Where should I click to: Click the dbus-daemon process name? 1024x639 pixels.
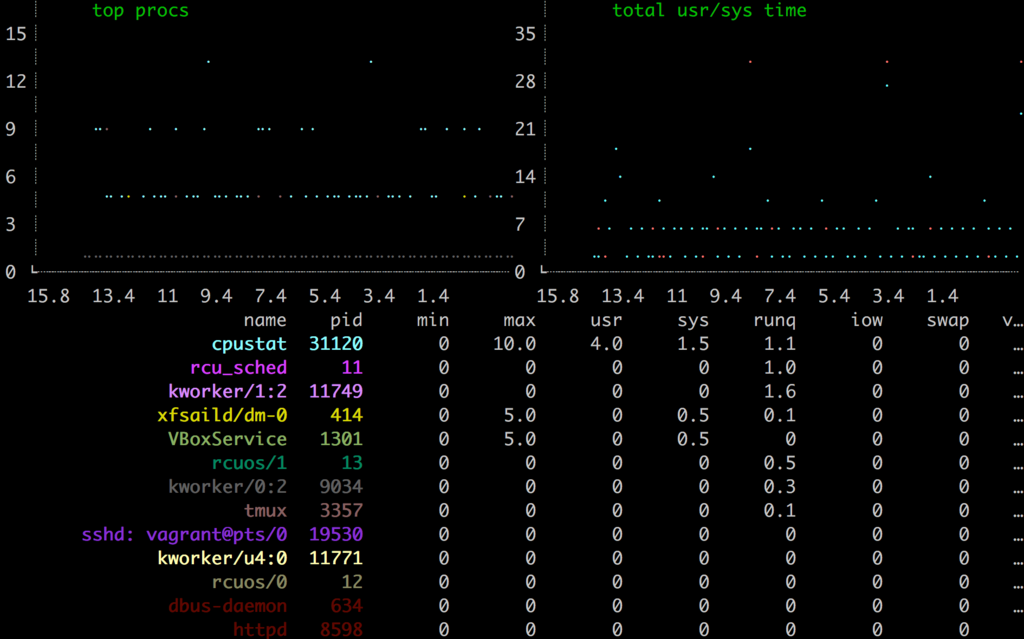(227, 606)
